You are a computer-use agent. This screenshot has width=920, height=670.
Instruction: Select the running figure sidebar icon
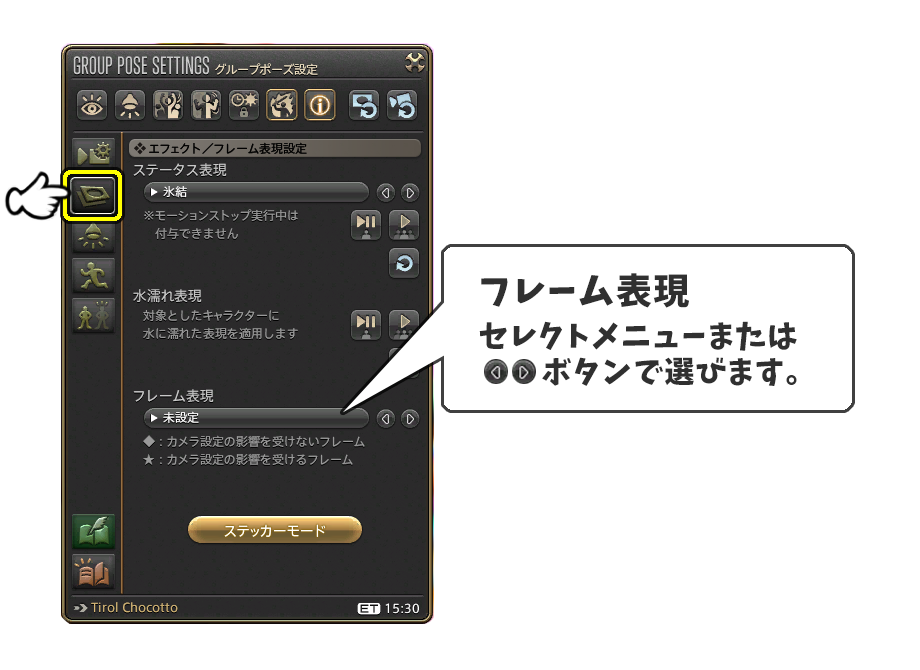[x=93, y=276]
